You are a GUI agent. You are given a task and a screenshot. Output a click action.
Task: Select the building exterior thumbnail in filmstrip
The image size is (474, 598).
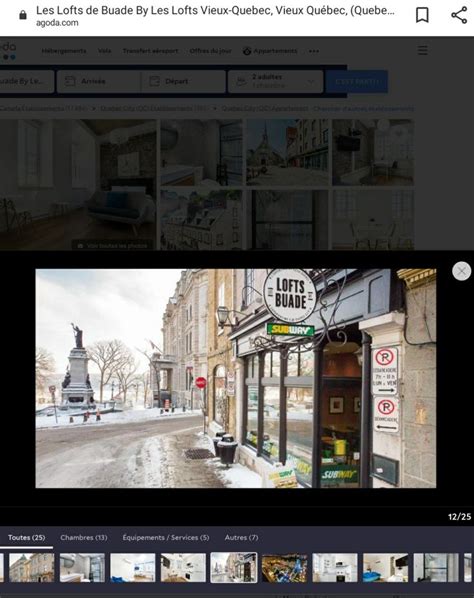[x=32, y=568]
